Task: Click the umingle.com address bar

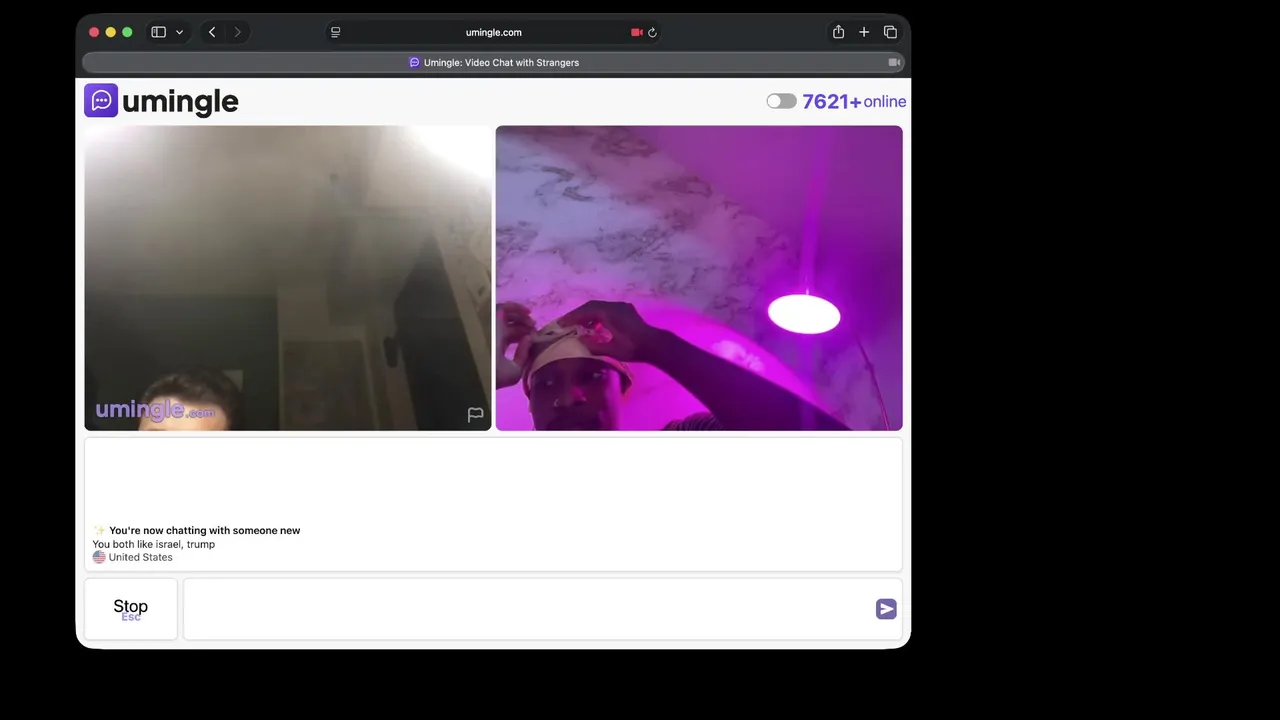Action: pos(494,32)
